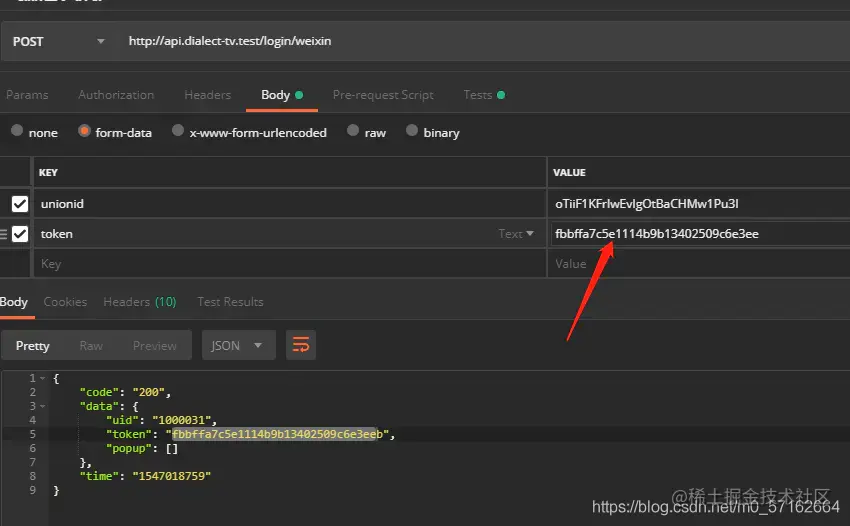Click the unionid key cell
This screenshot has height=526, width=850.
coord(290,204)
